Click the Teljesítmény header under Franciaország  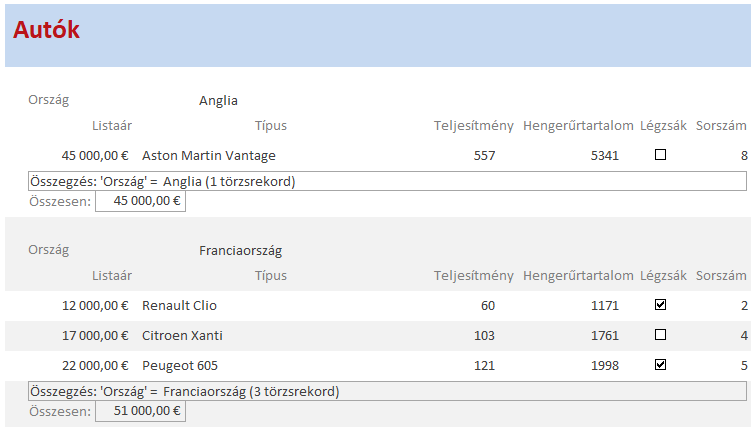coord(474,276)
